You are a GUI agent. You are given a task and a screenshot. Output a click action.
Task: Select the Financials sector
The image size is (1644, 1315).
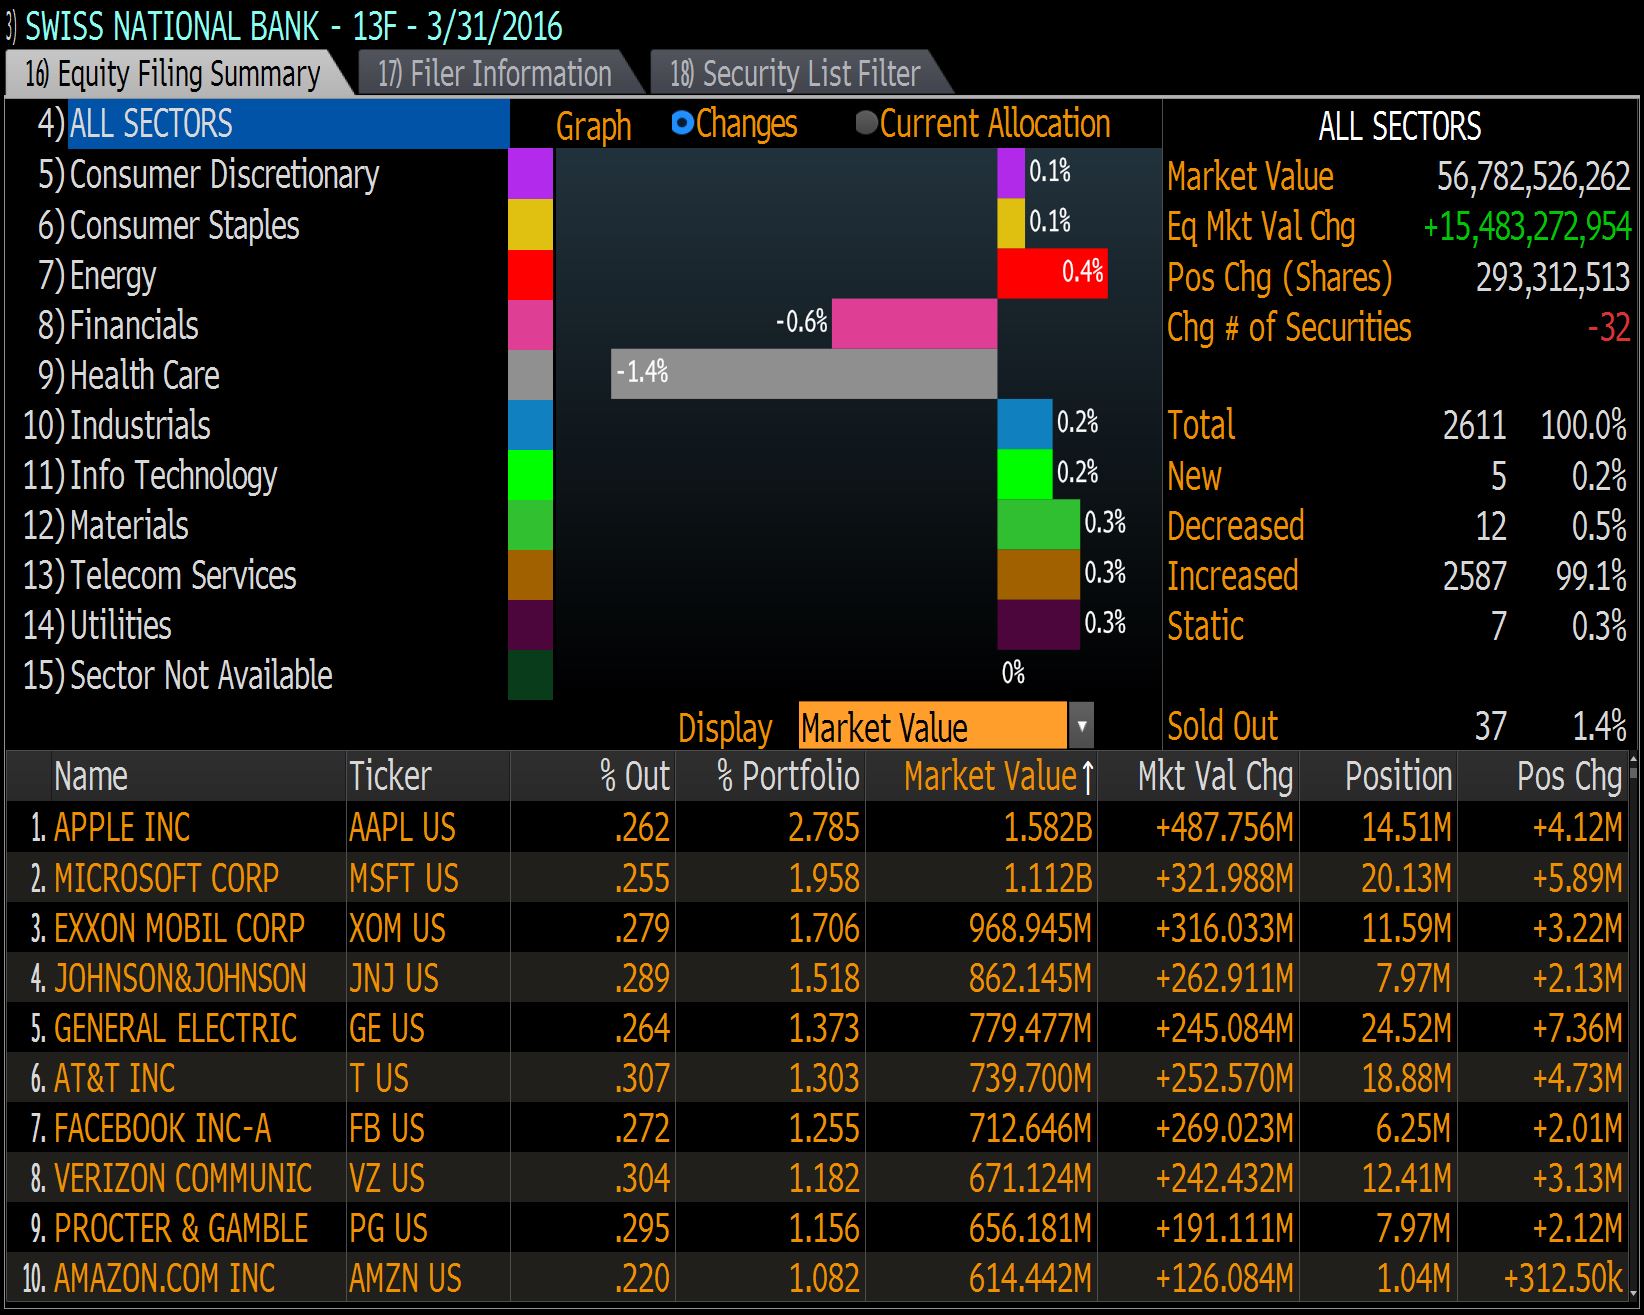tap(118, 325)
